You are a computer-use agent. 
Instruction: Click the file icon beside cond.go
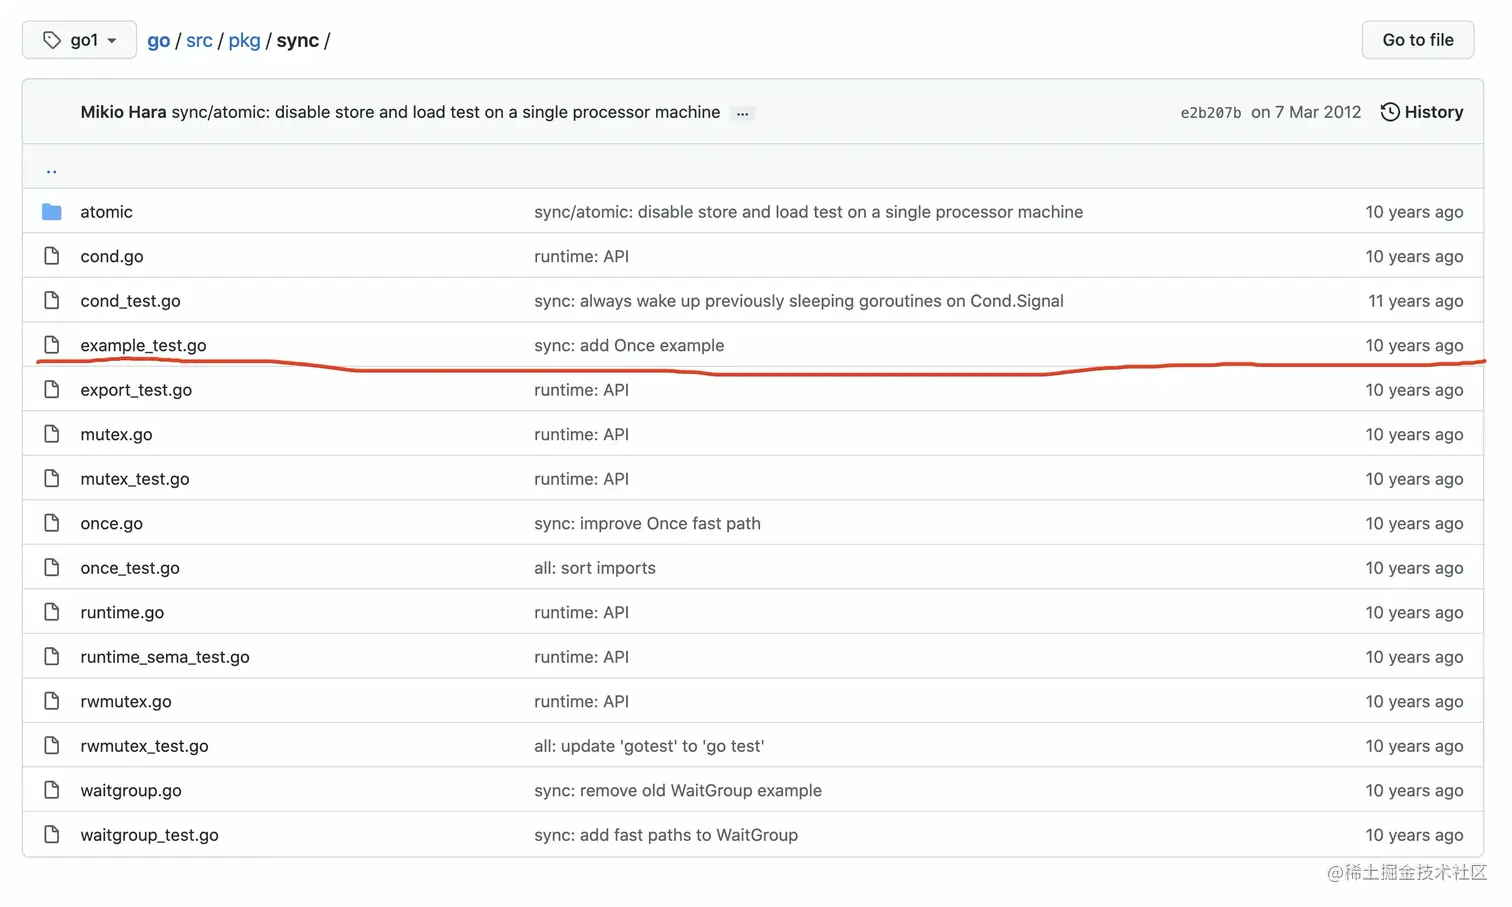click(52, 256)
